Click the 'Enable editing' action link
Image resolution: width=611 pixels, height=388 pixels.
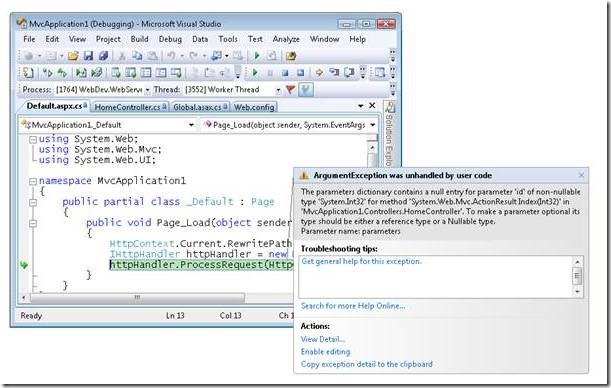(325, 352)
